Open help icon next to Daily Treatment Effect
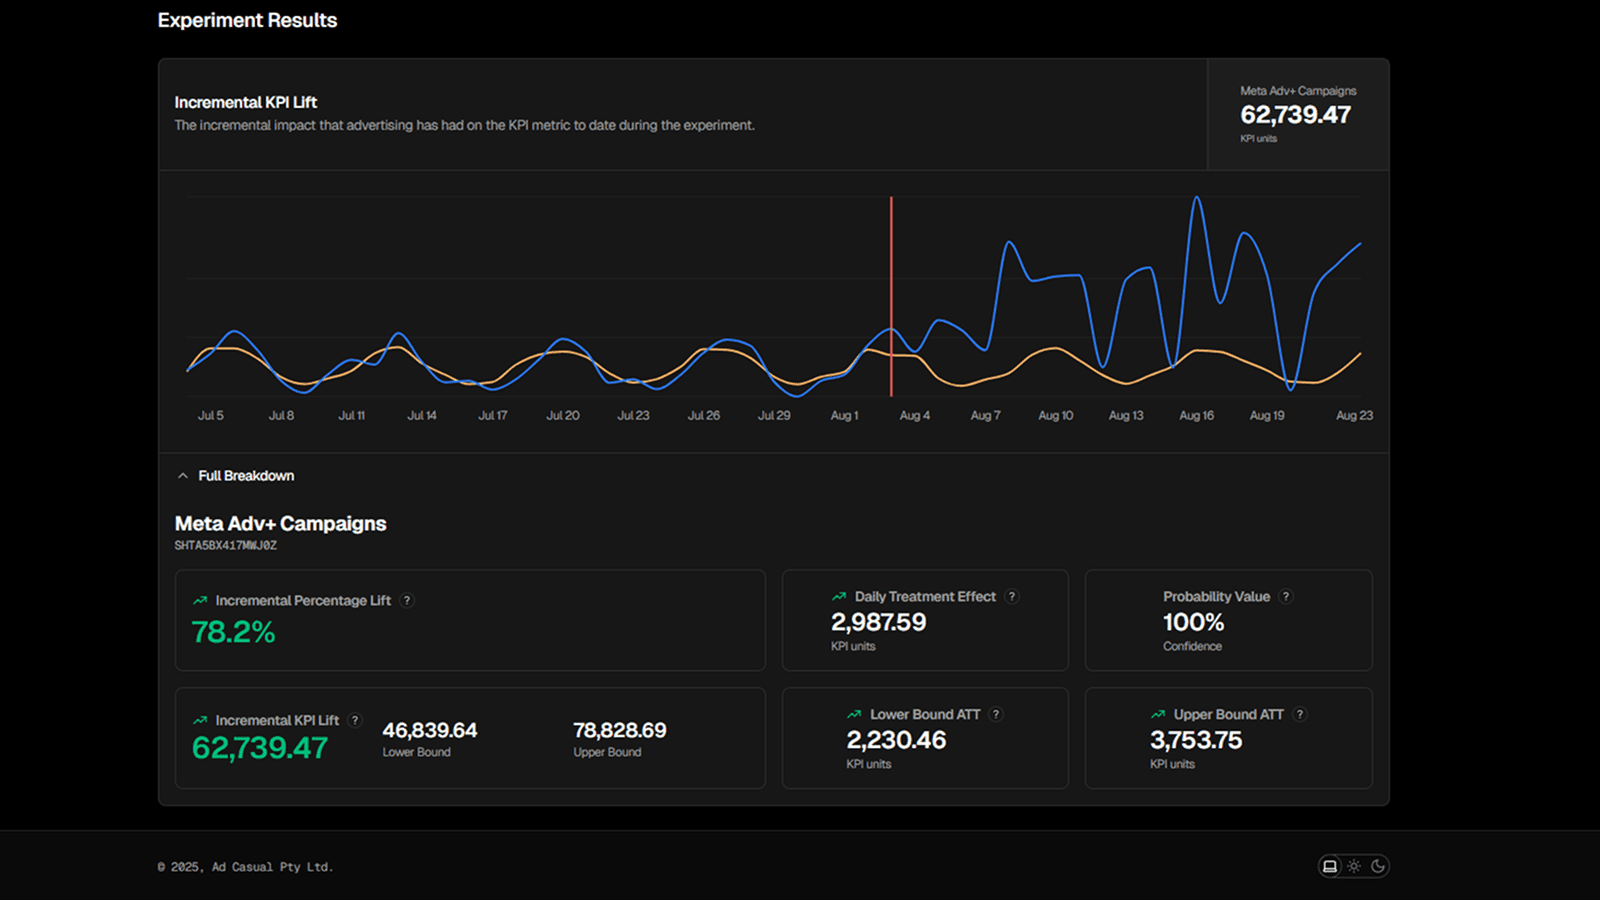 pos(1012,596)
